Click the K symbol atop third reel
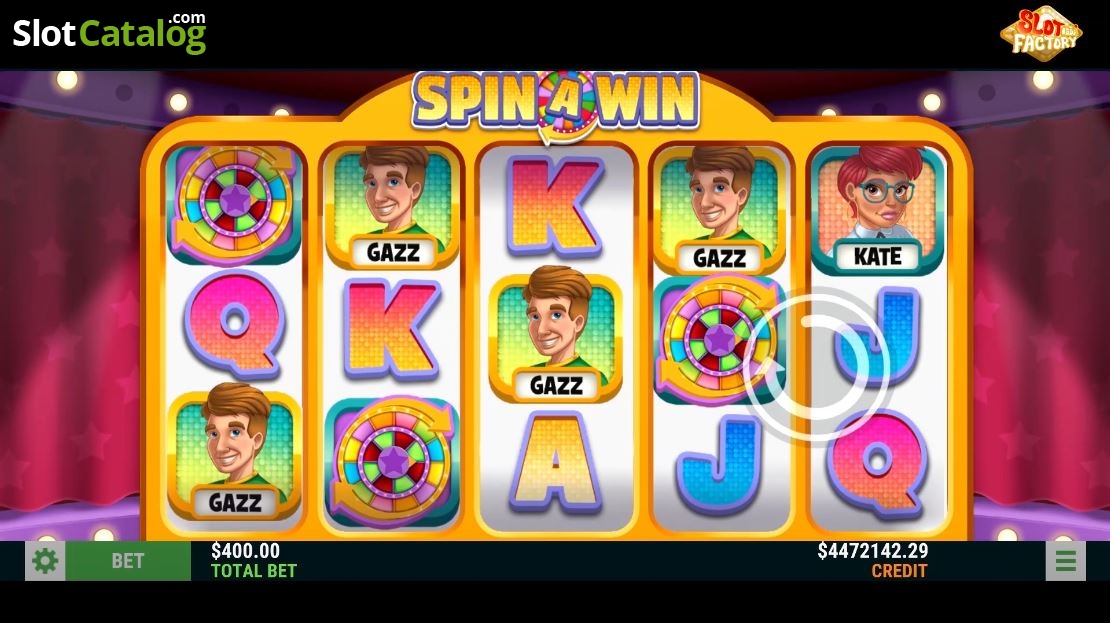The height and width of the screenshot is (623, 1110). pyautogui.click(x=556, y=207)
